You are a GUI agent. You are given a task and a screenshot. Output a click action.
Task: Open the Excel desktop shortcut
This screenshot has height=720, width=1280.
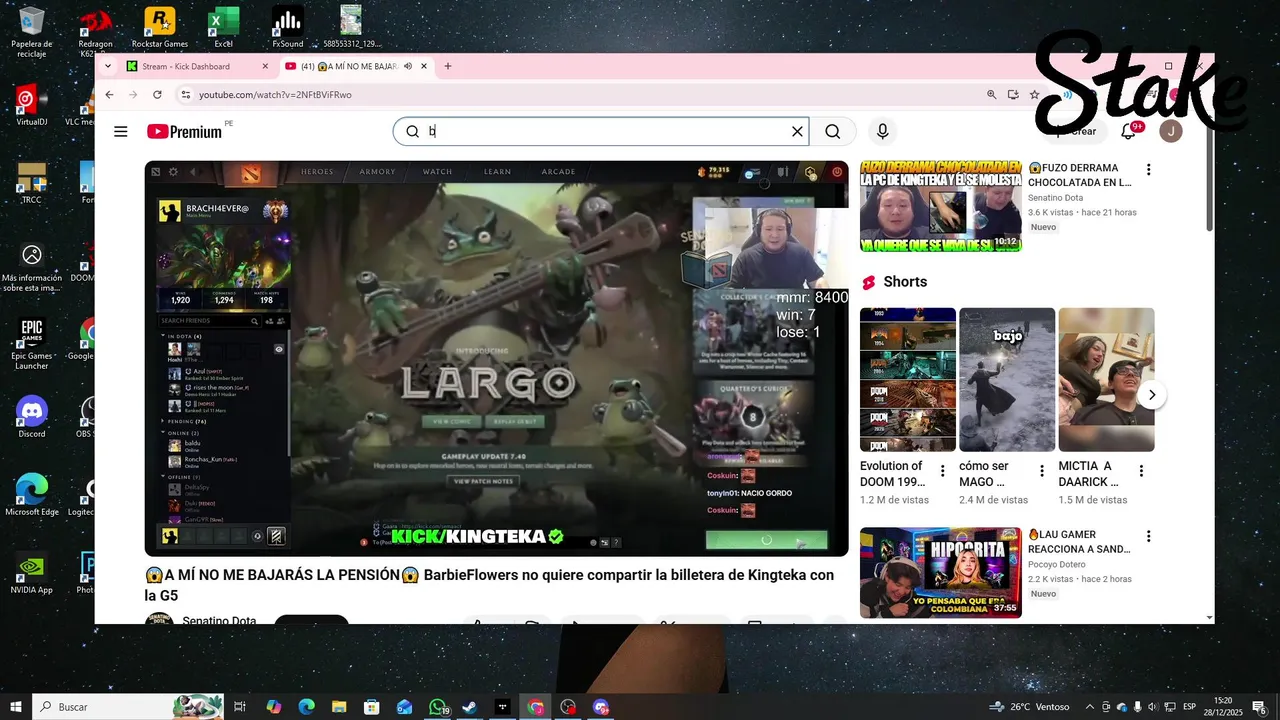click(x=224, y=27)
